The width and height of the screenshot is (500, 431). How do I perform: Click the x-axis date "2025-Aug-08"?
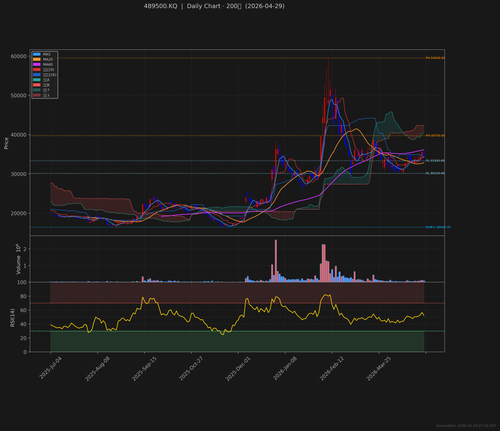[x=97, y=368]
